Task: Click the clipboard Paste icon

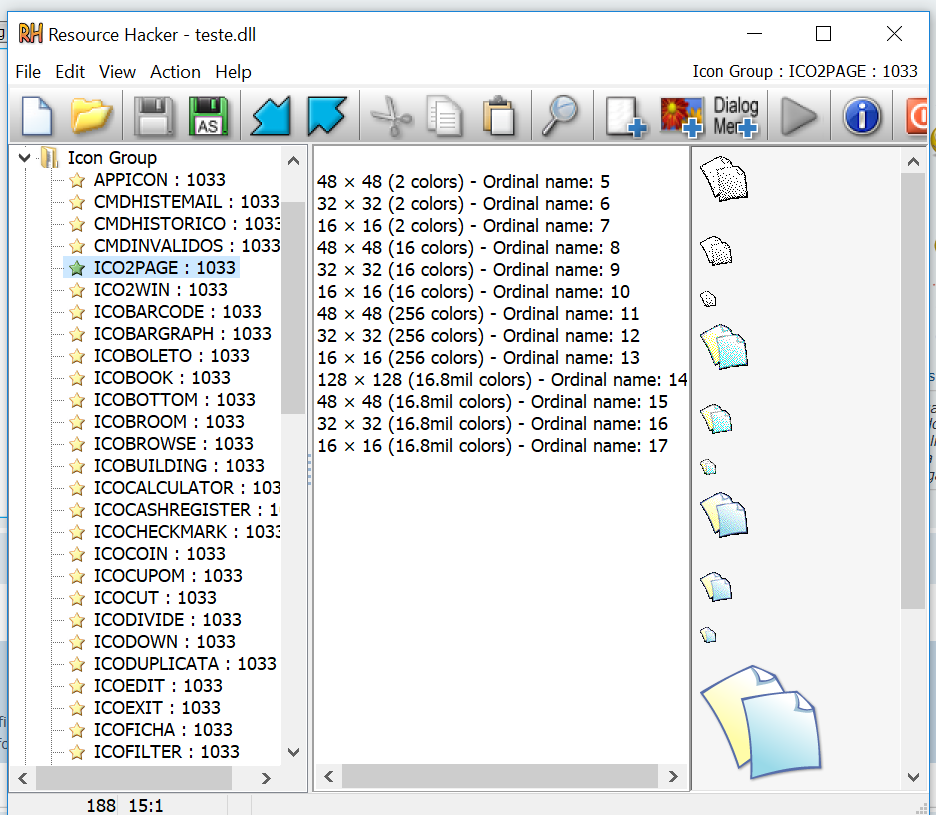Action: (x=497, y=117)
